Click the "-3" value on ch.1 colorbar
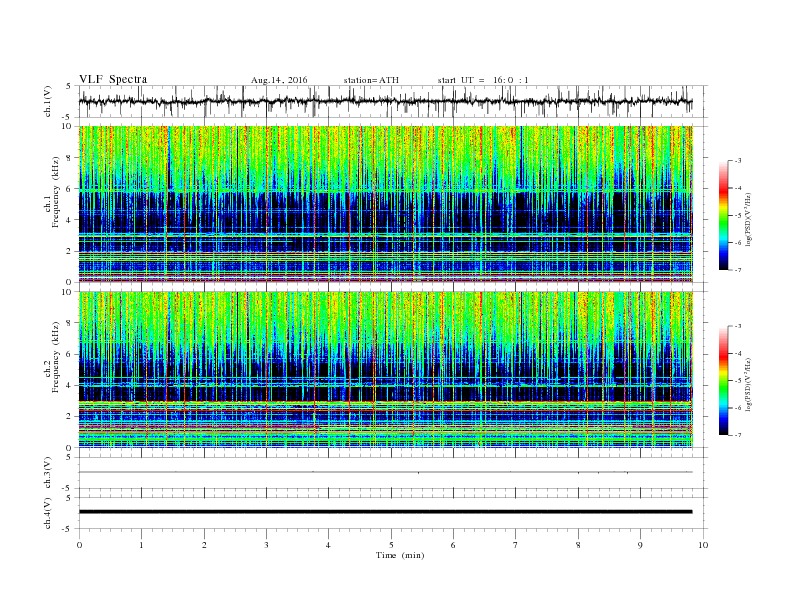The height and width of the screenshot is (612, 792). [x=737, y=161]
